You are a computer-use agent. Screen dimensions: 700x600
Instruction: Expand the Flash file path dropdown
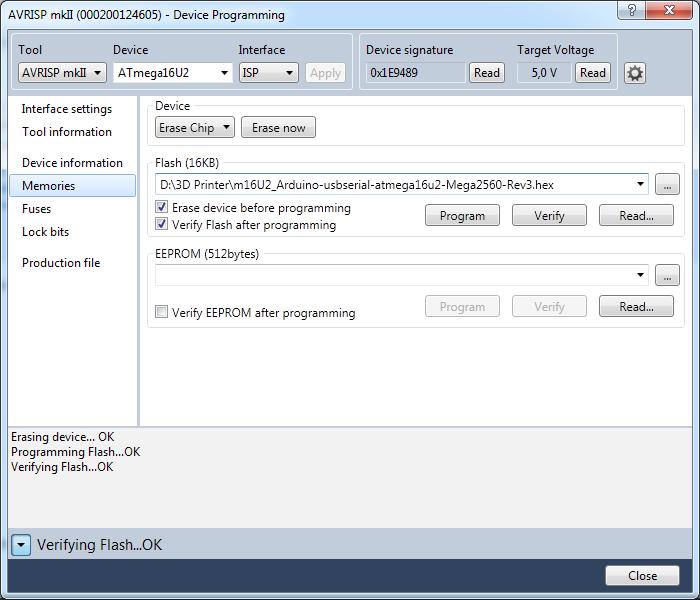pos(641,184)
